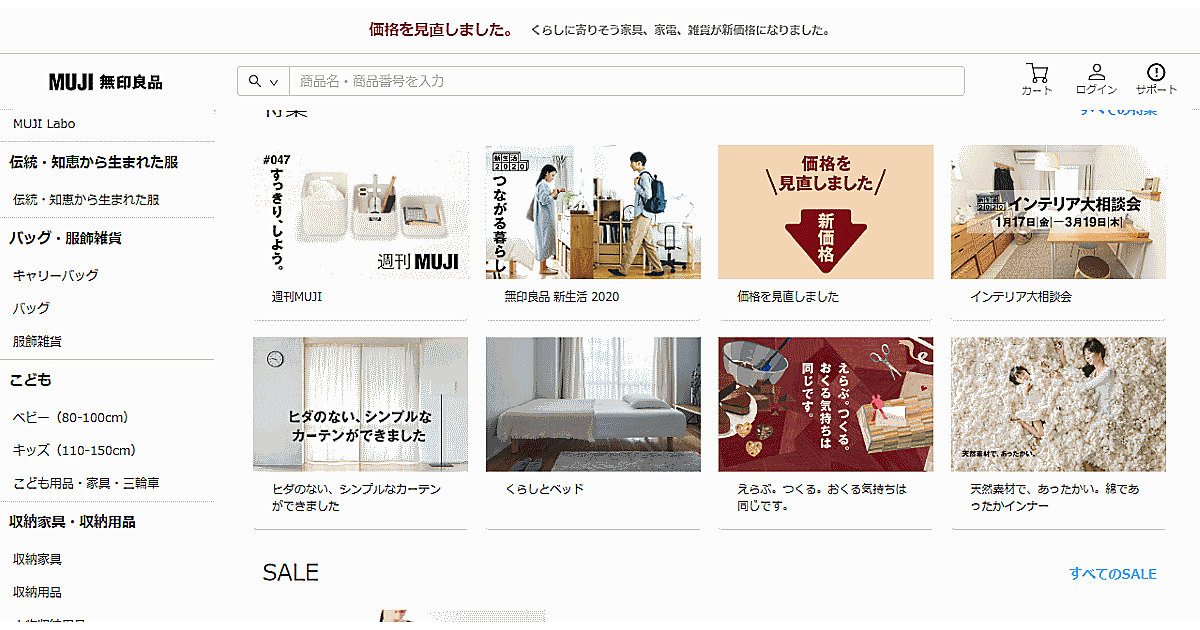1200x630 pixels.
Task: View すべてのSALE link
Action: (x=1112, y=574)
